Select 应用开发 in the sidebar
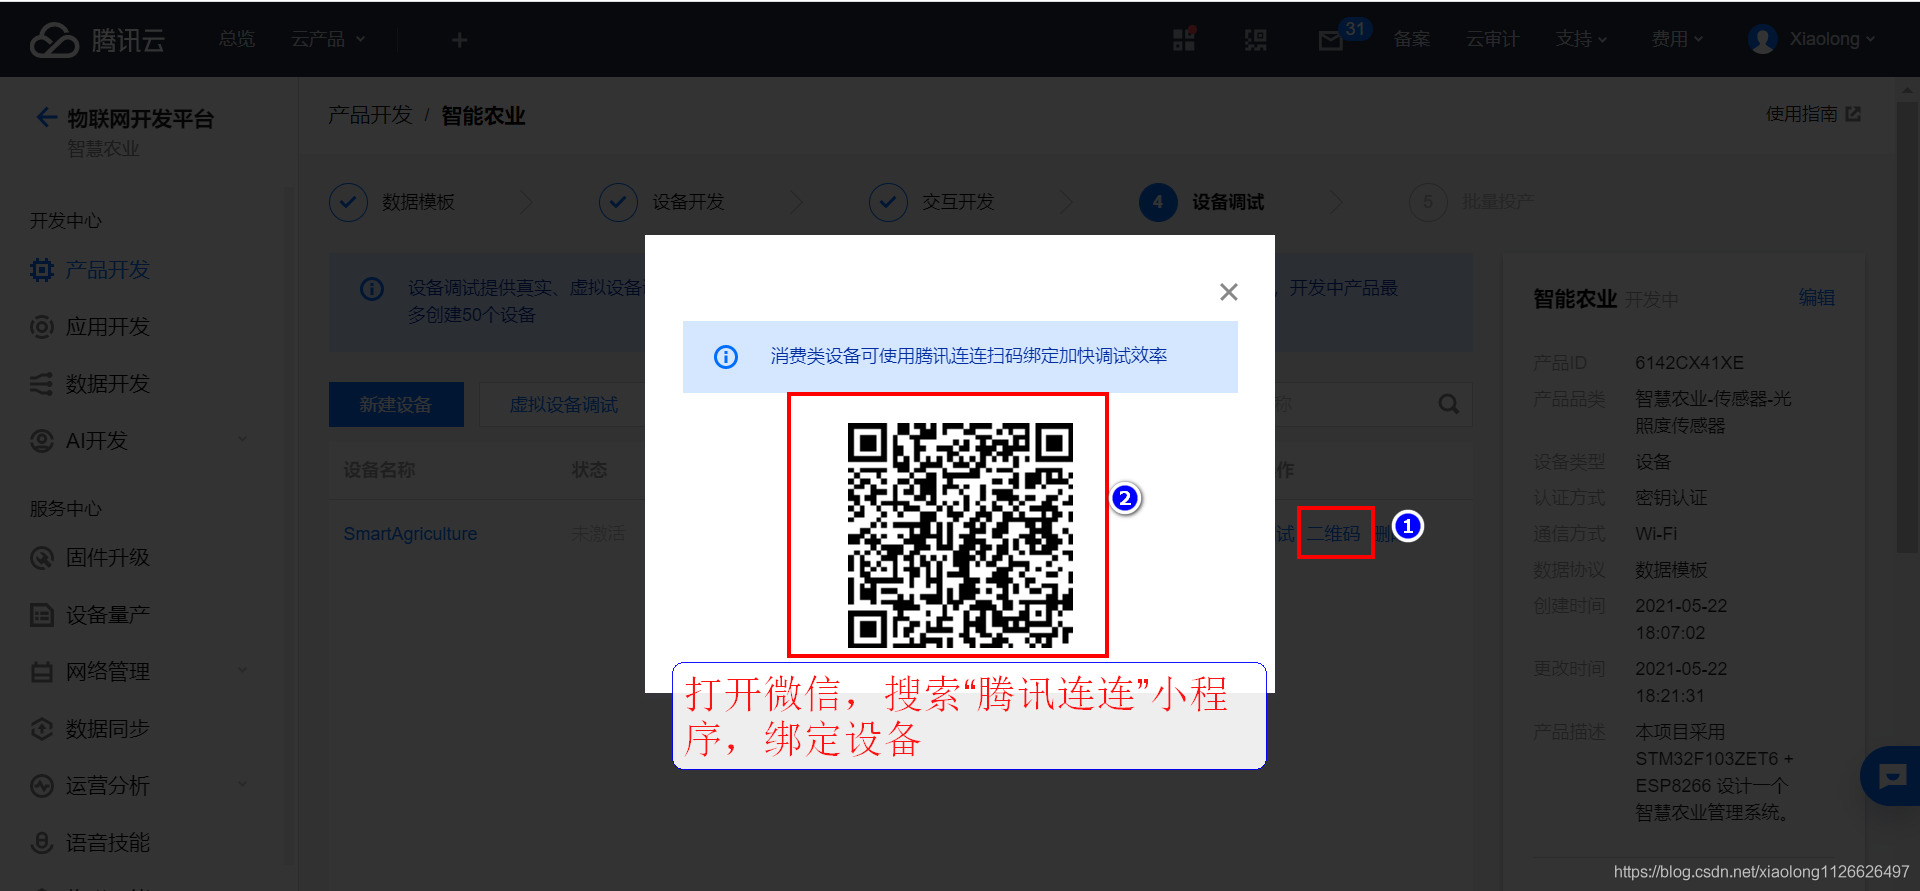Screen dimensions: 1920x891 (107, 327)
